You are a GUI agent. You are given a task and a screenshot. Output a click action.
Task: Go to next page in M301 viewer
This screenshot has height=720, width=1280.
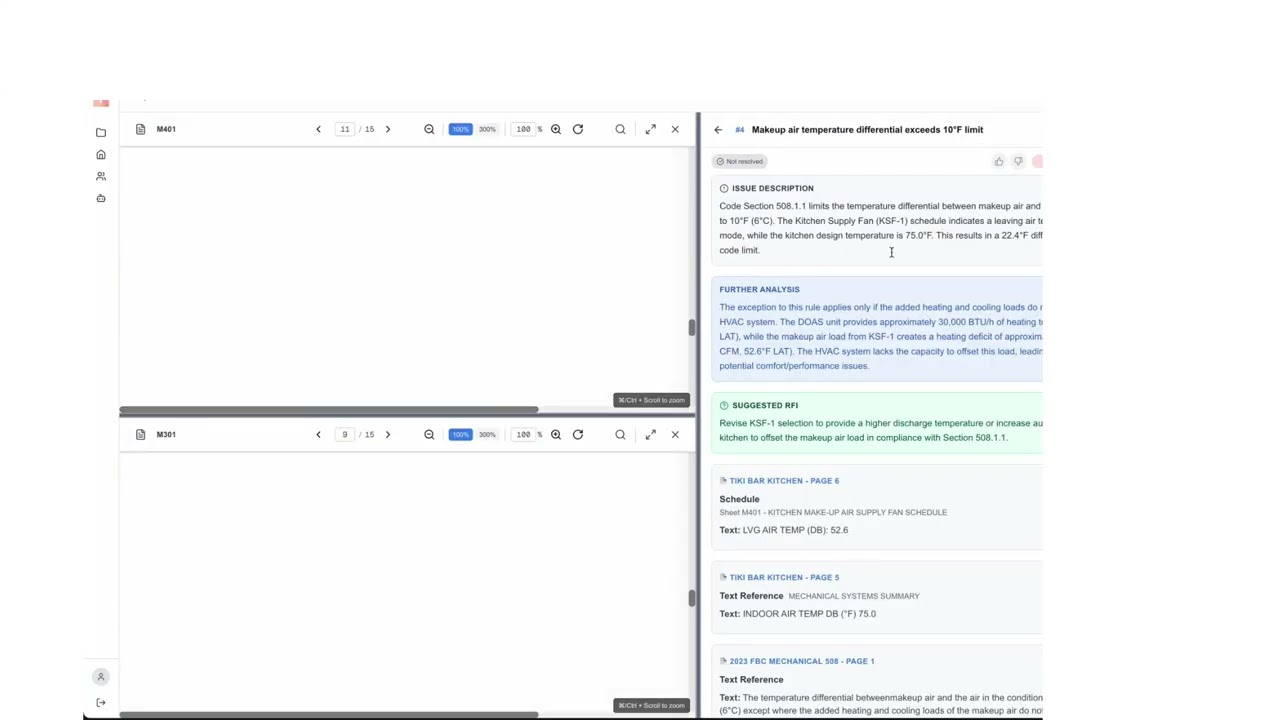click(388, 434)
